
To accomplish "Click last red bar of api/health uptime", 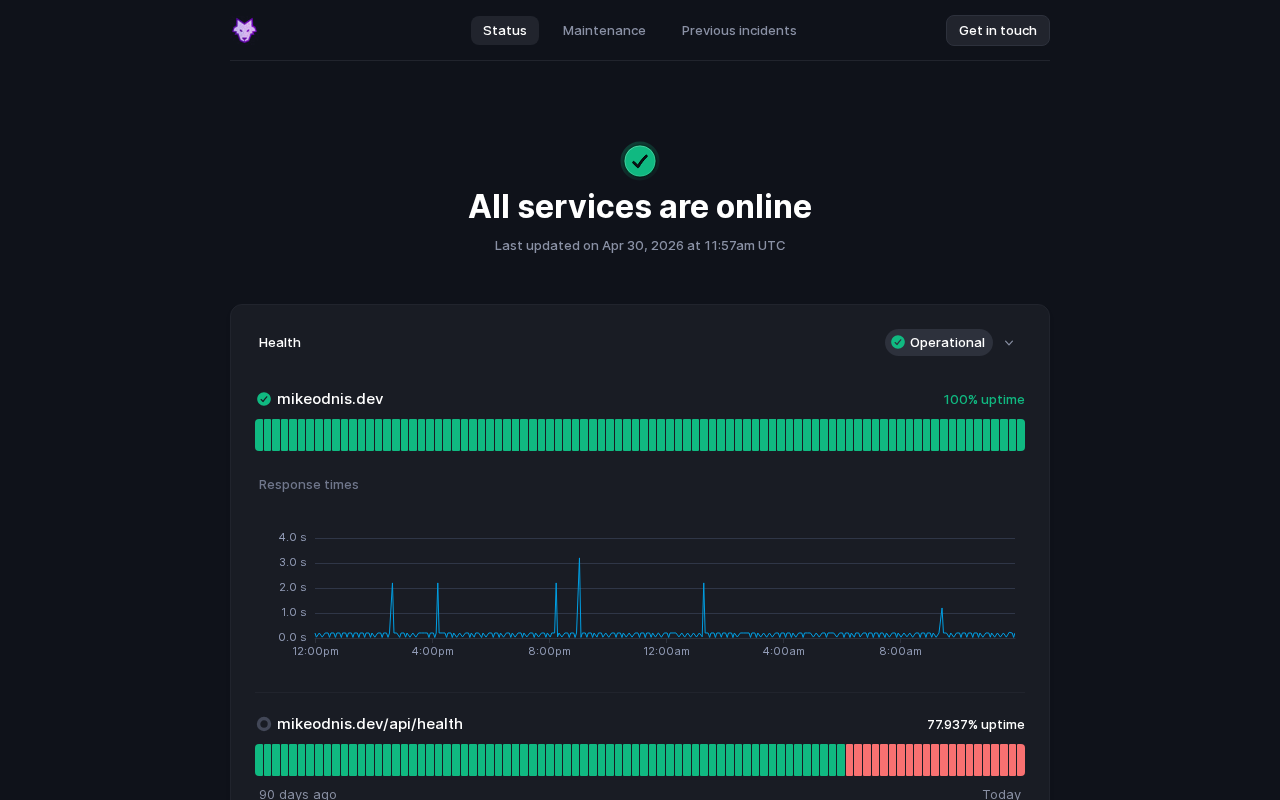I will pyautogui.click(x=1021, y=760).
